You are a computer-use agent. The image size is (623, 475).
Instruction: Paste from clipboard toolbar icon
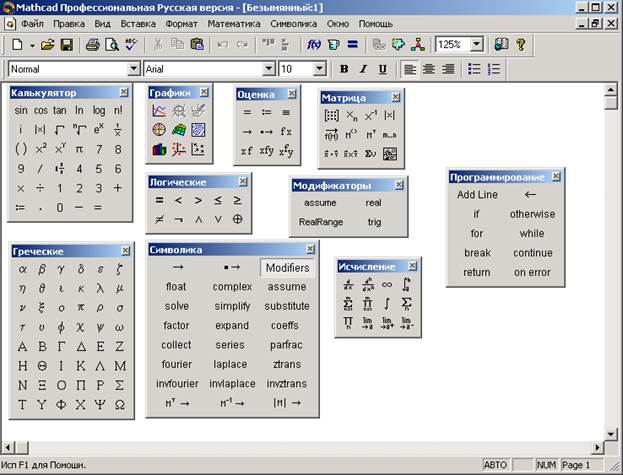click(x=197, y=44)
